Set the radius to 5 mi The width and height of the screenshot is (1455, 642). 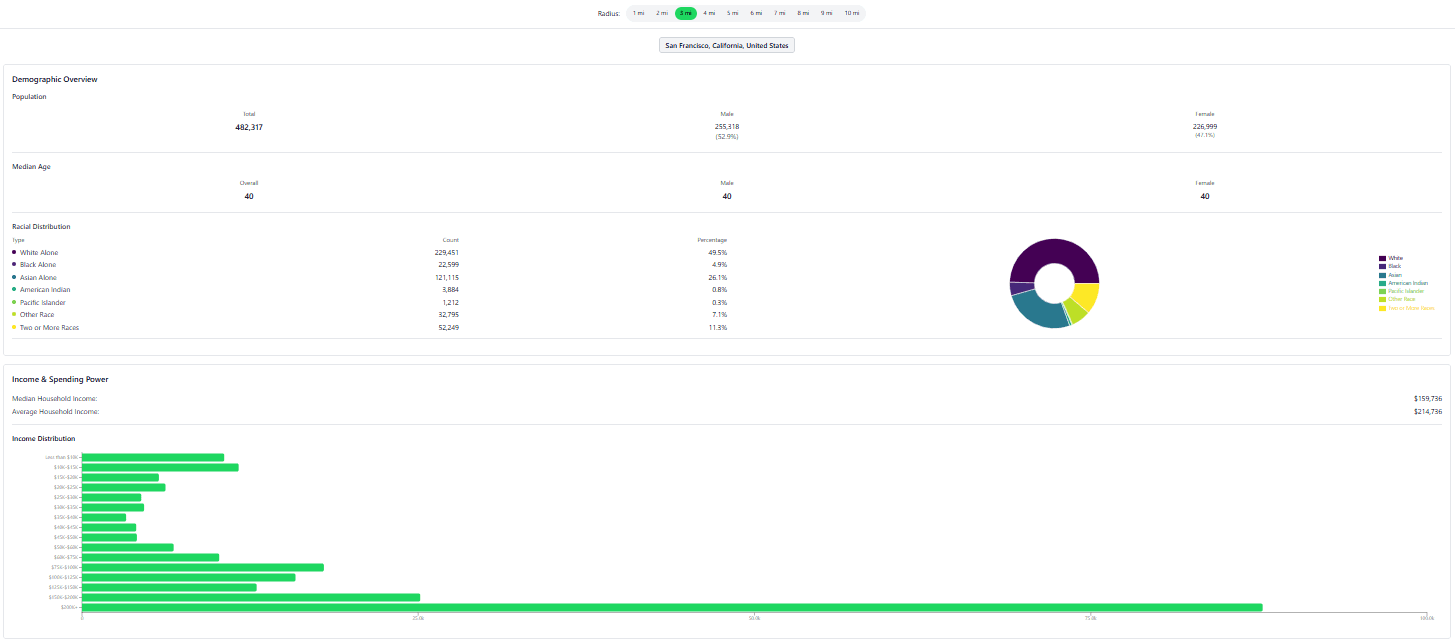[733, 13]
